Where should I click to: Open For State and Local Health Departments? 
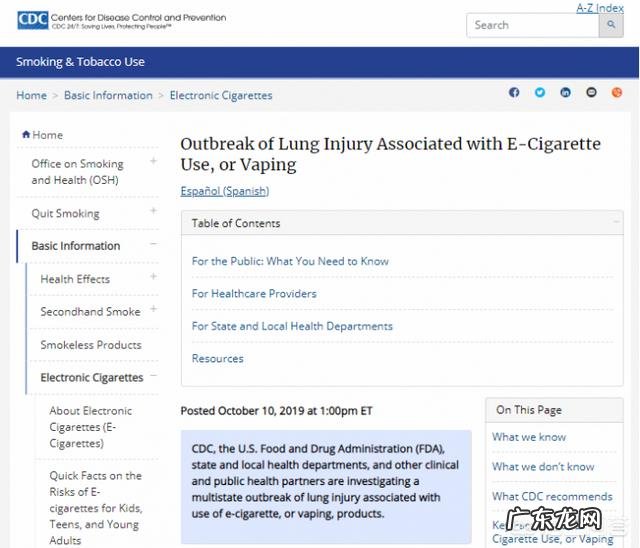tap(292, 326)
